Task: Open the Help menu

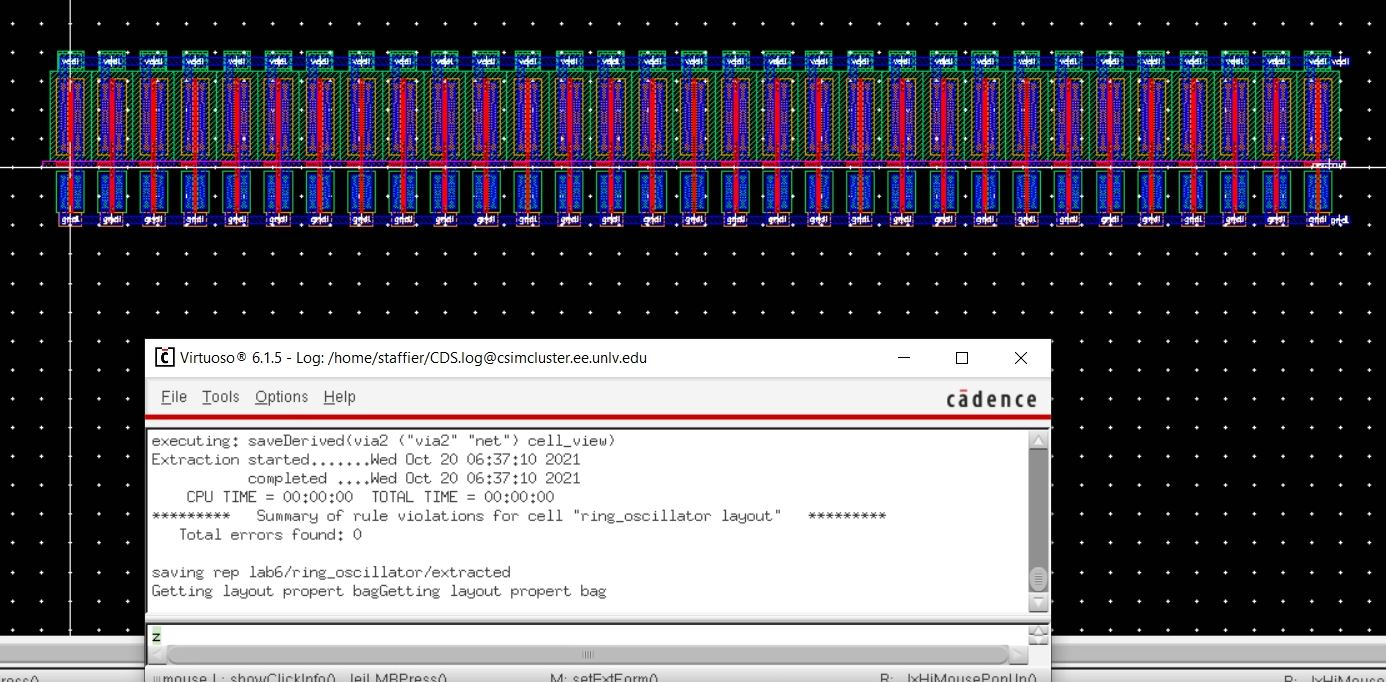Action: (339, 397)
